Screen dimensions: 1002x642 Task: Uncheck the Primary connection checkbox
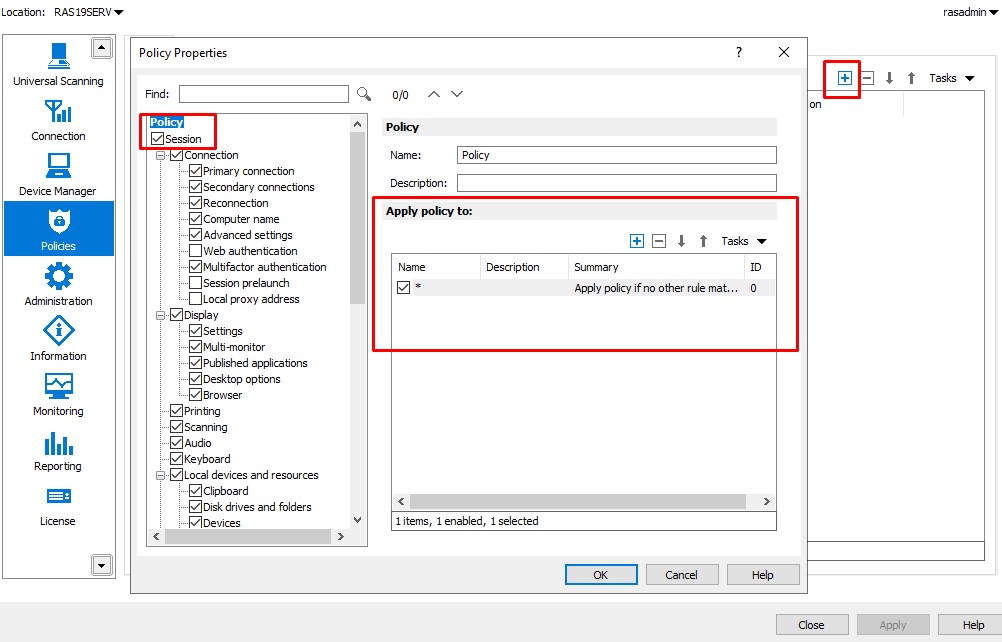[x=196, y=171]
